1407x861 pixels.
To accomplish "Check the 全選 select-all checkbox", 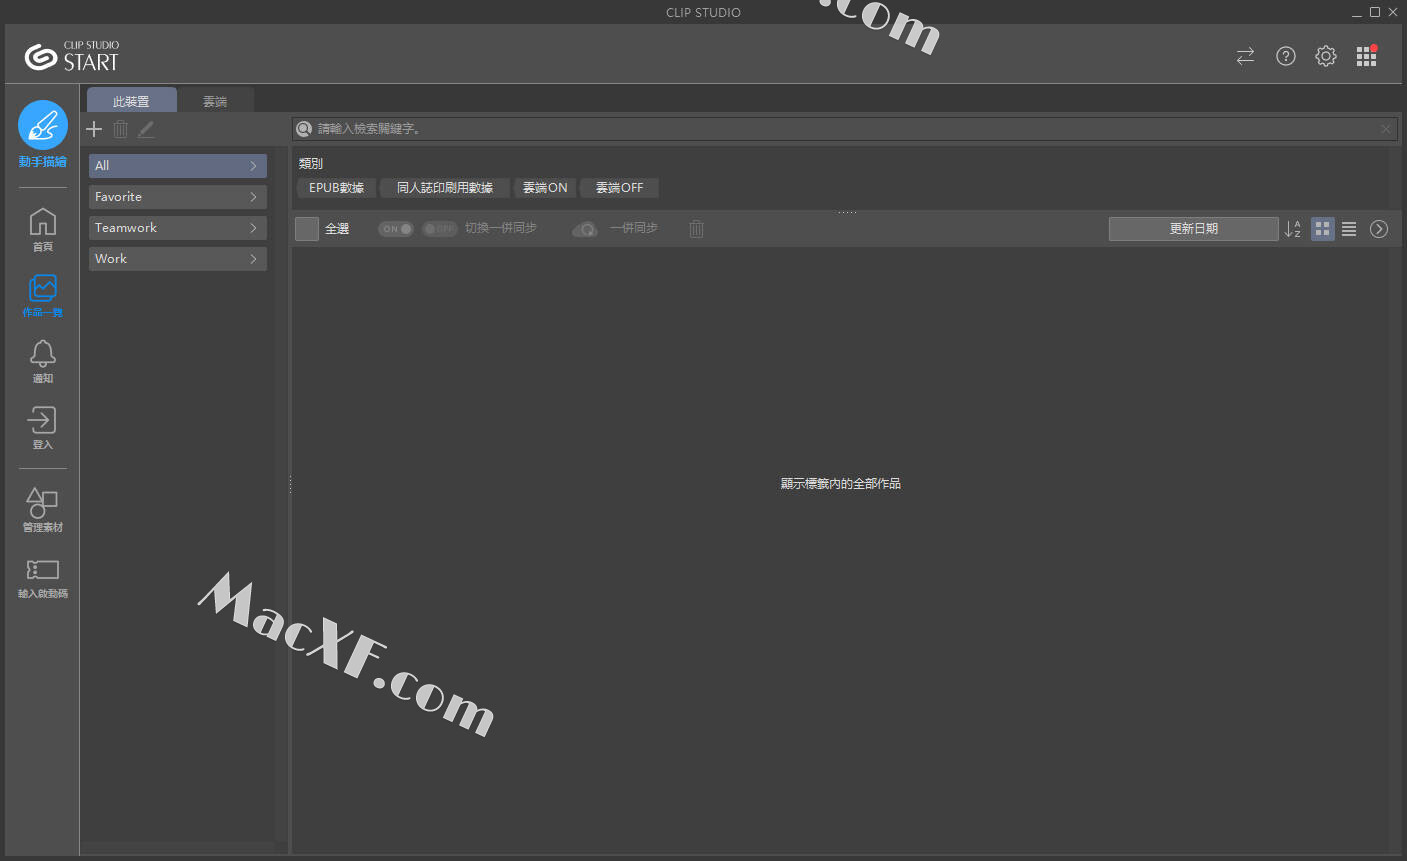I will click(307, 229).
